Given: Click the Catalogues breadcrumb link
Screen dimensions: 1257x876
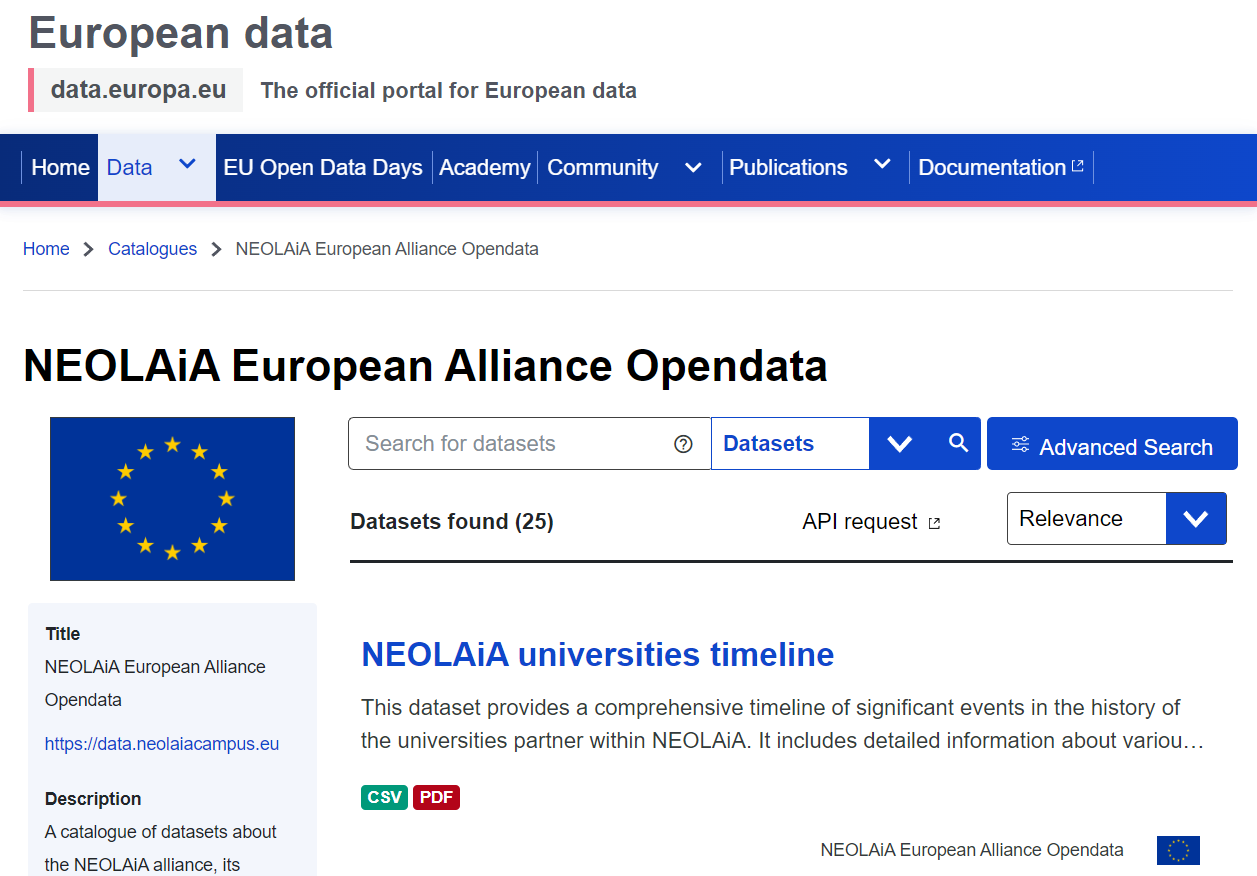Looking at the screenshot, I should pos(152,249).
